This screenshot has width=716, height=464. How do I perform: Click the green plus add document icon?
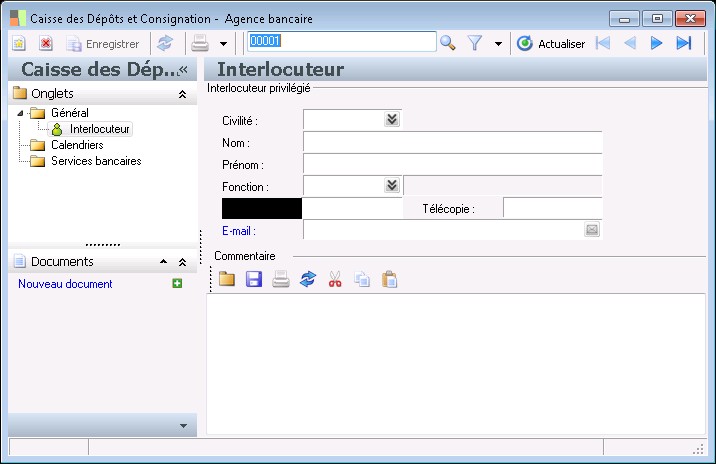[x=177, y=283]
